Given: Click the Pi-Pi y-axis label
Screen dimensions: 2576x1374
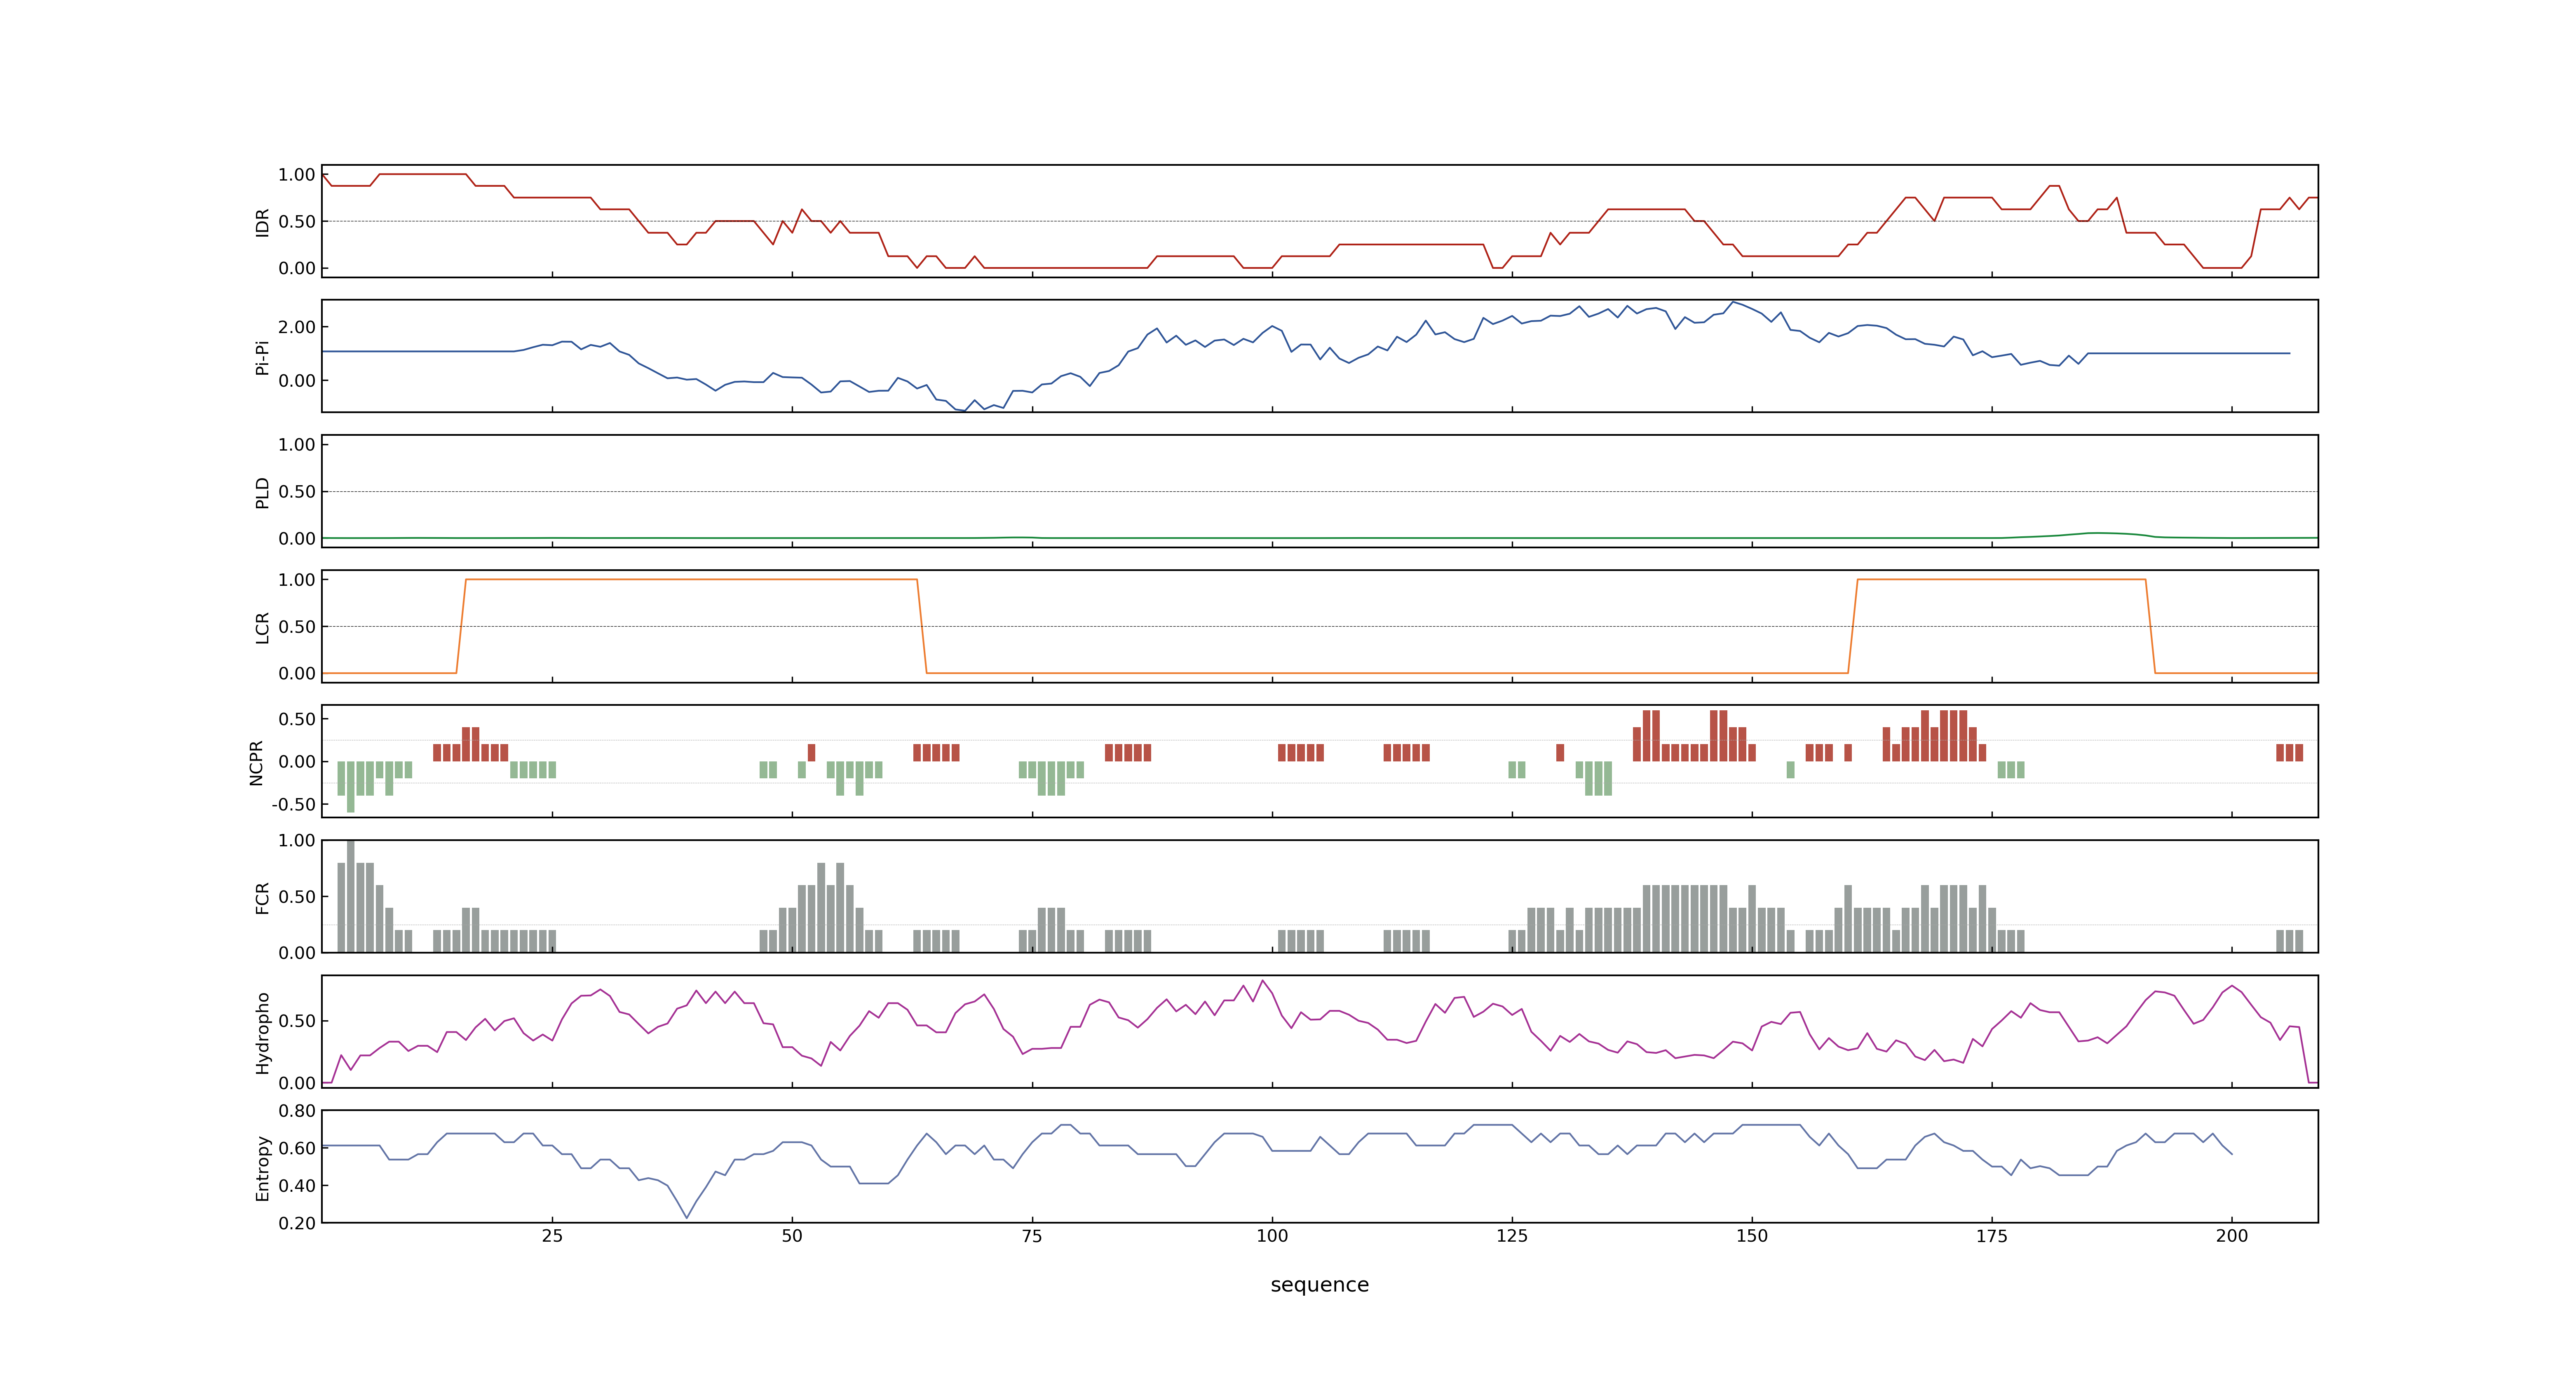Looking at the screenshot, I should [262, 357].
